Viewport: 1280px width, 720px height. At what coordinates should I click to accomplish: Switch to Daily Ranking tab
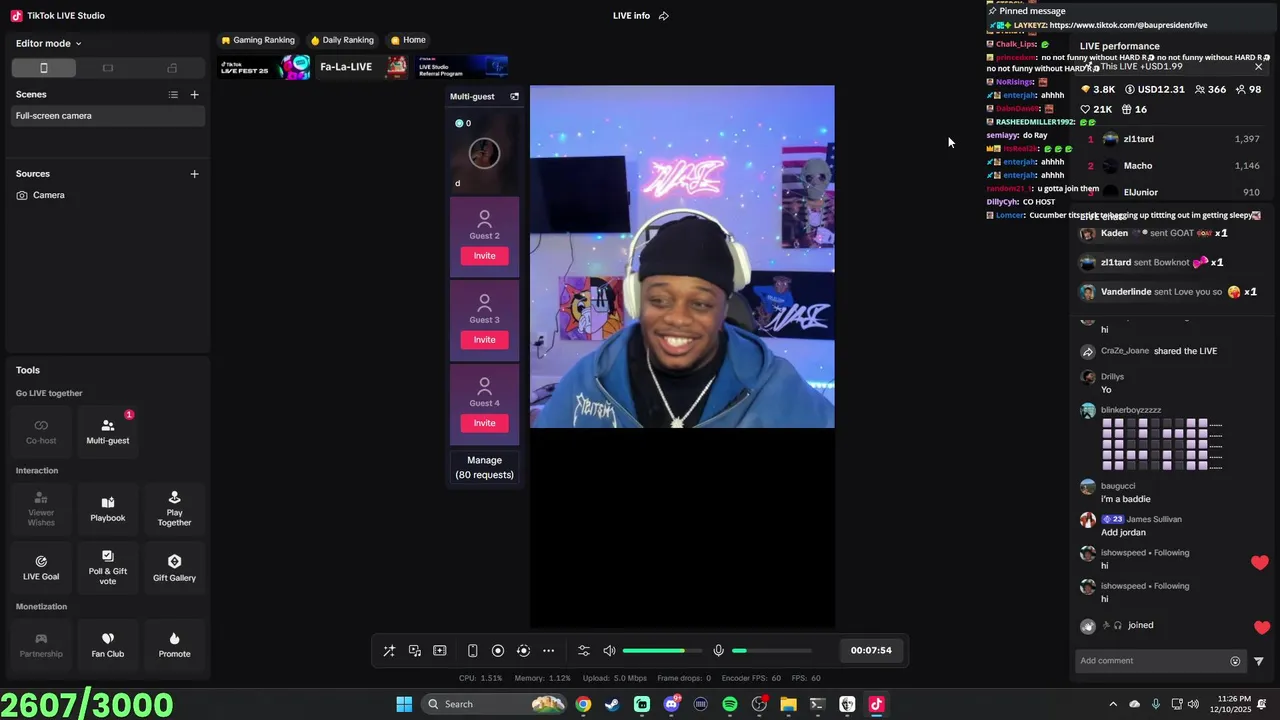(342, 40)
